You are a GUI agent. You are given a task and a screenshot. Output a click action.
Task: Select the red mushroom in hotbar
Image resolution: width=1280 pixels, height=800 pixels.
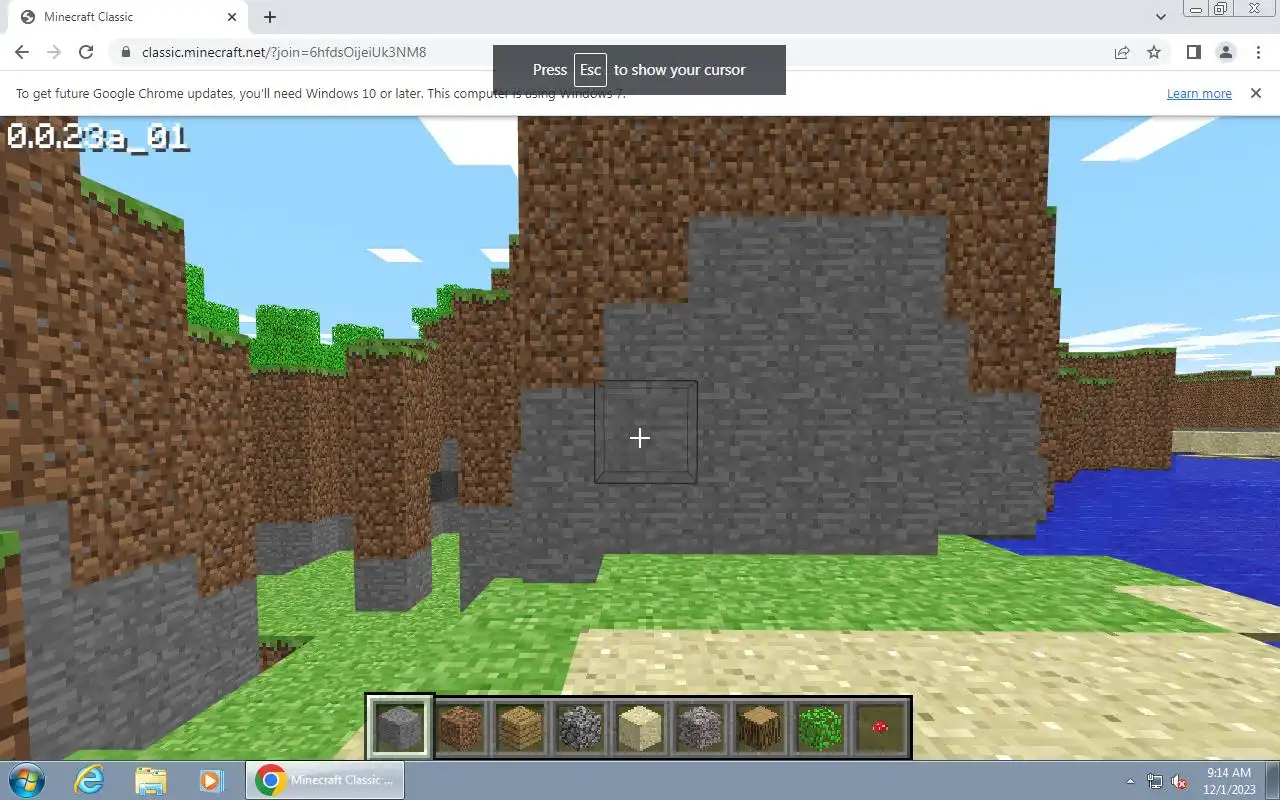pyautogui.click(x=880, y=727)
